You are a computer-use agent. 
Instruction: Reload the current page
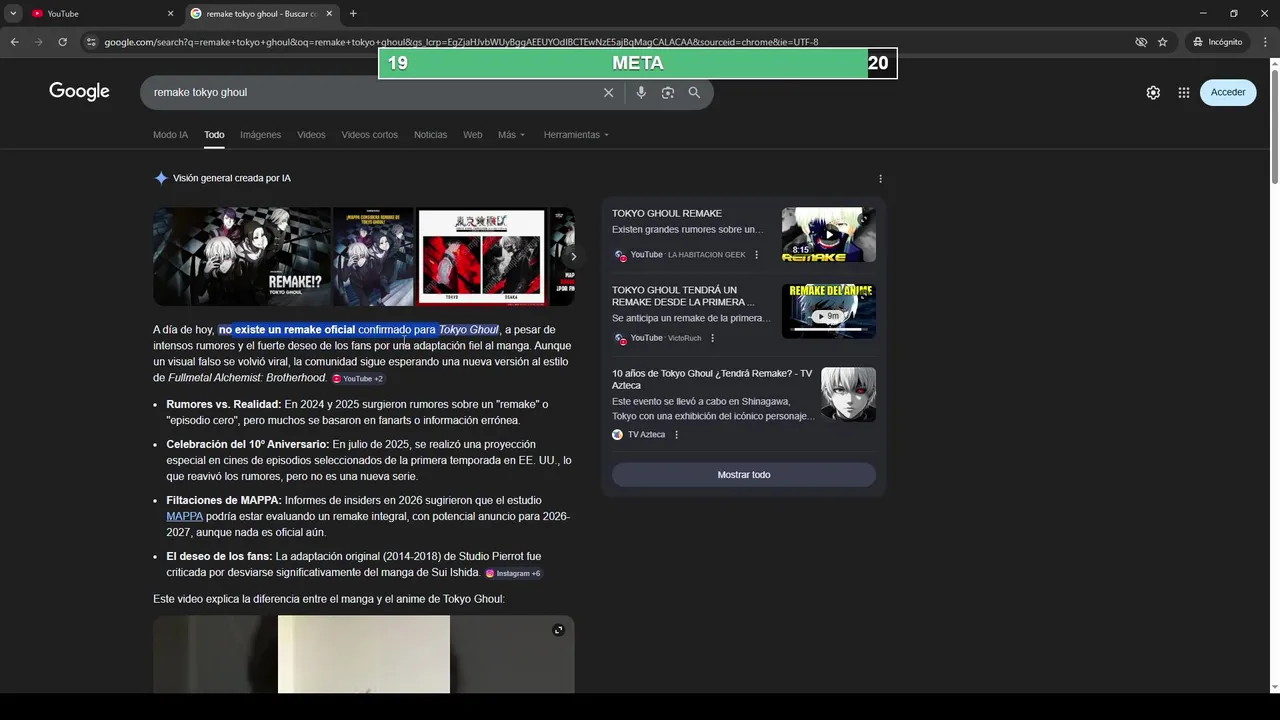click(x=62, y=42)
